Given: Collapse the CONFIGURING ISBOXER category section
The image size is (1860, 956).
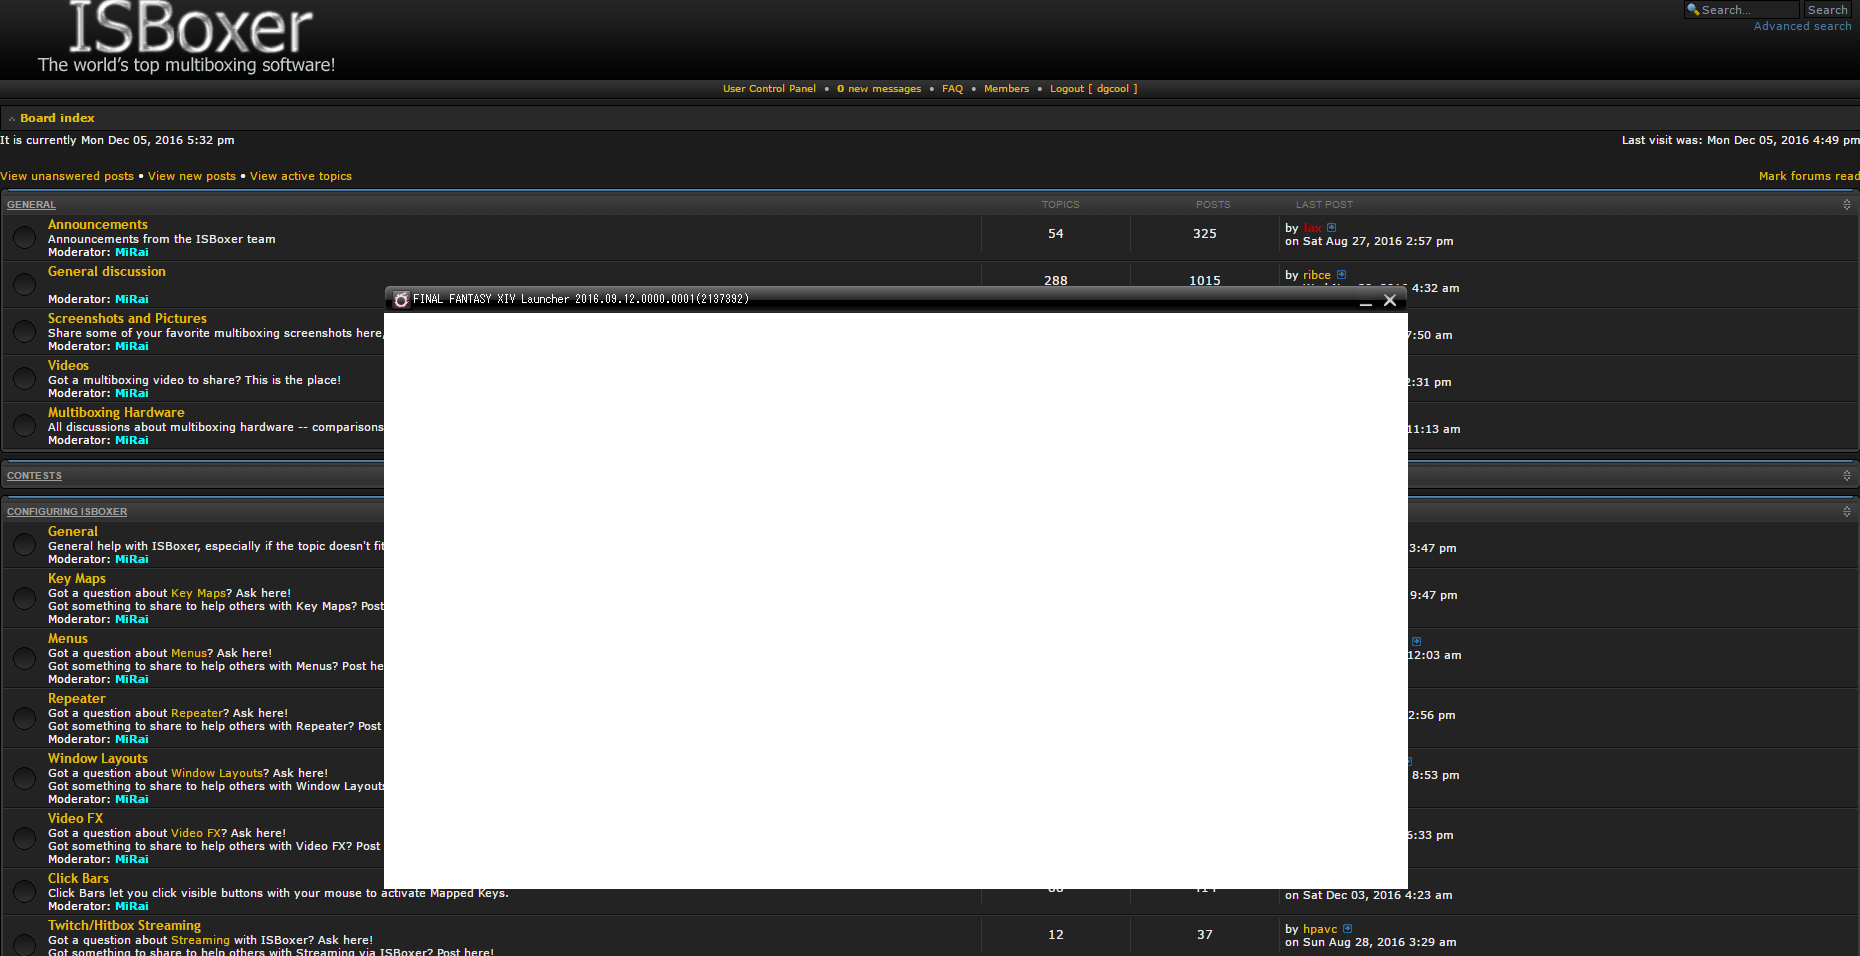Looking at the screenshot, I should point(1847,511).
